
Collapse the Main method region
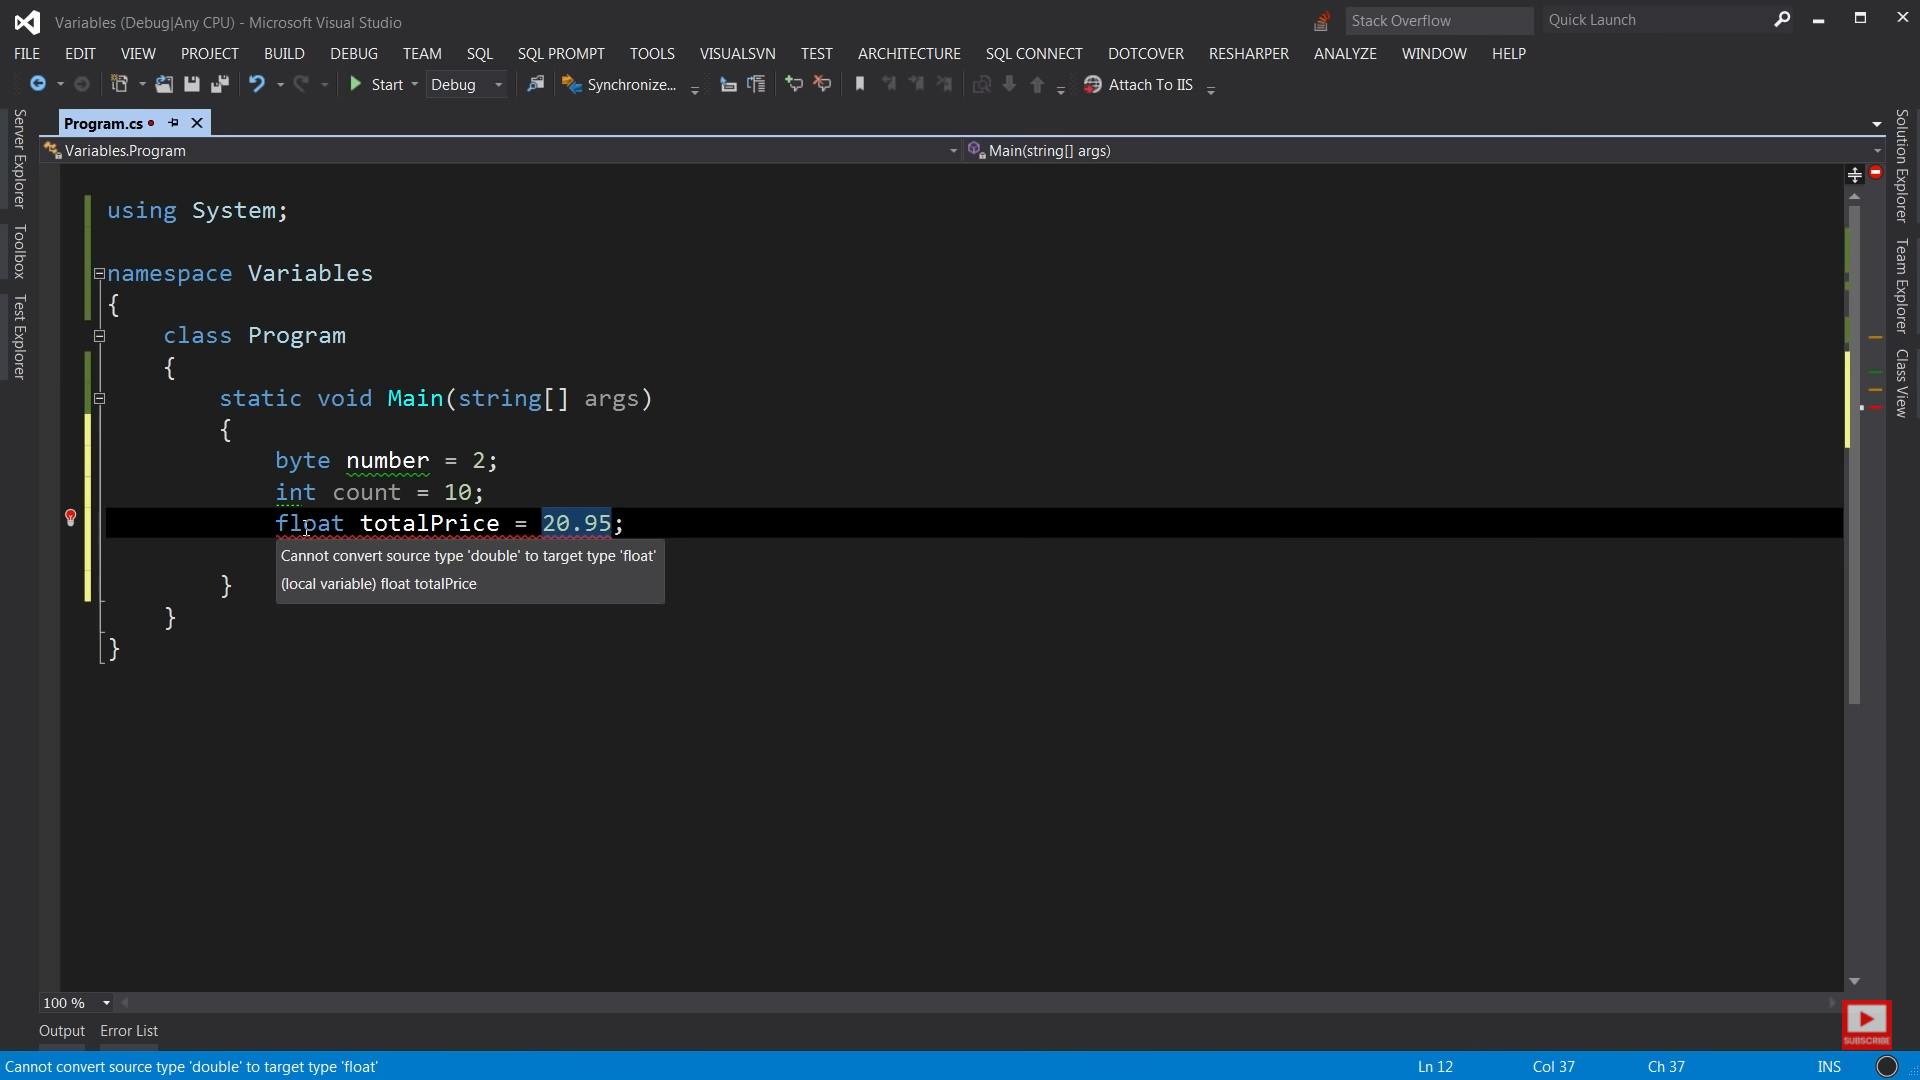[x=99, y=399]
